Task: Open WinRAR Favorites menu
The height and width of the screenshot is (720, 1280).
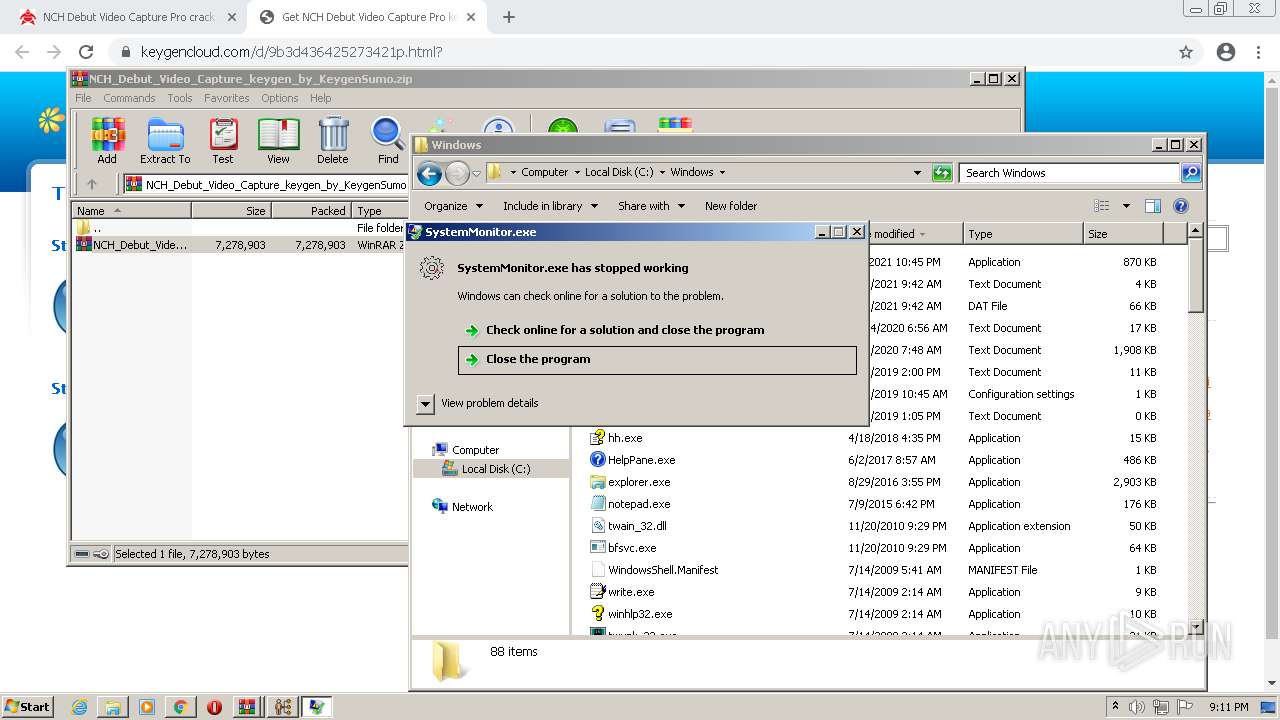Action: tap(227, 98)
